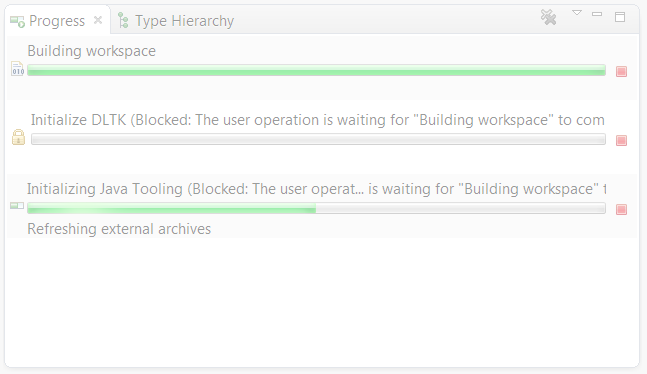
Task: Click the Initialize DLTK empty progress bar
Action: click(318, 139)
